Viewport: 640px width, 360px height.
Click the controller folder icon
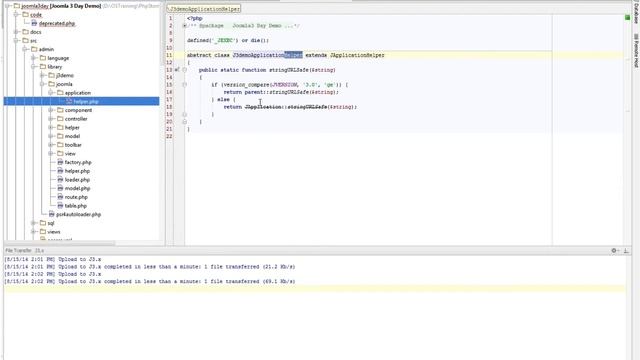pos(60,119)
